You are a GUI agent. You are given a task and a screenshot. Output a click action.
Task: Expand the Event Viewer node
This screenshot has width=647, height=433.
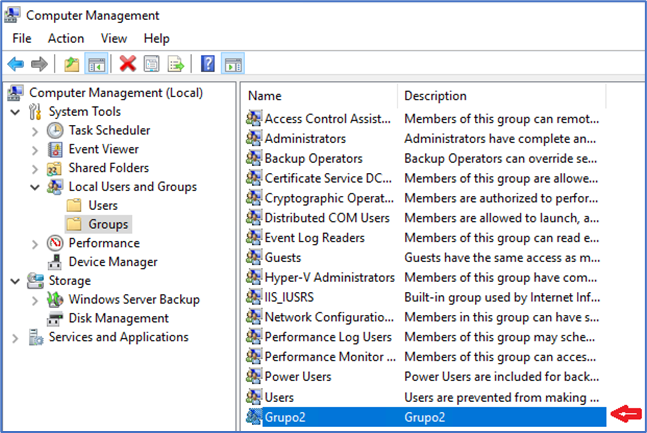[36, 149]
